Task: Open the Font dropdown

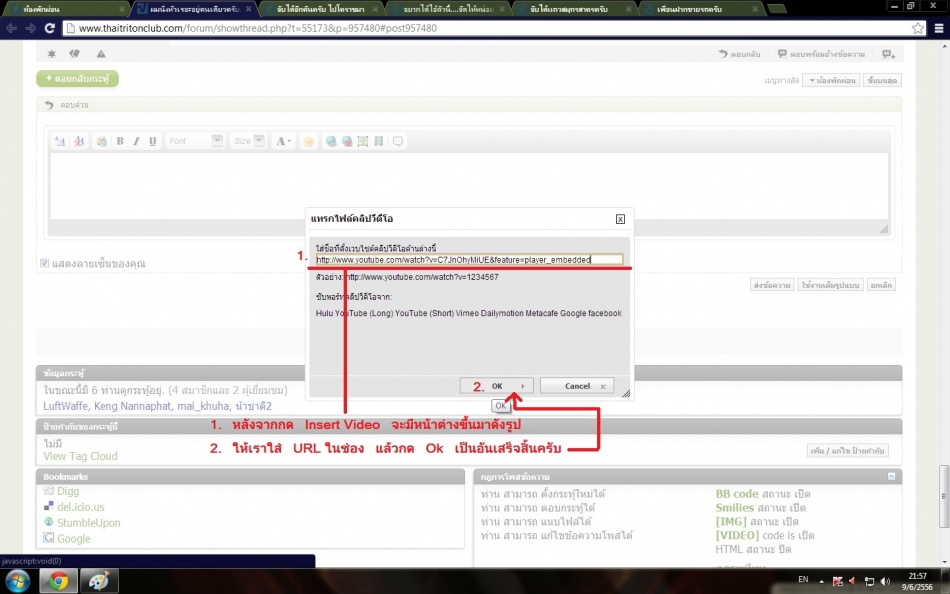Action: [x=195, y=142]
